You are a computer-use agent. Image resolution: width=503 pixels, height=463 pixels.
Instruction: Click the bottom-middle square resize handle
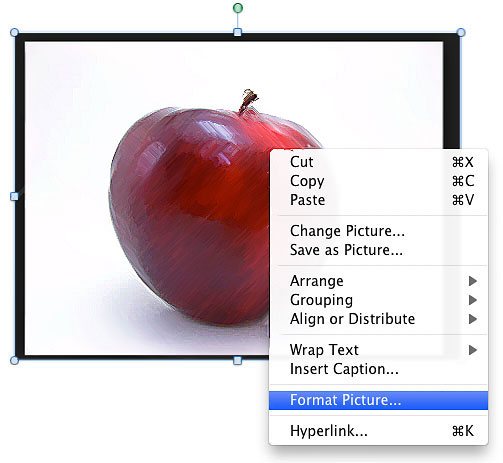[237, 360]
